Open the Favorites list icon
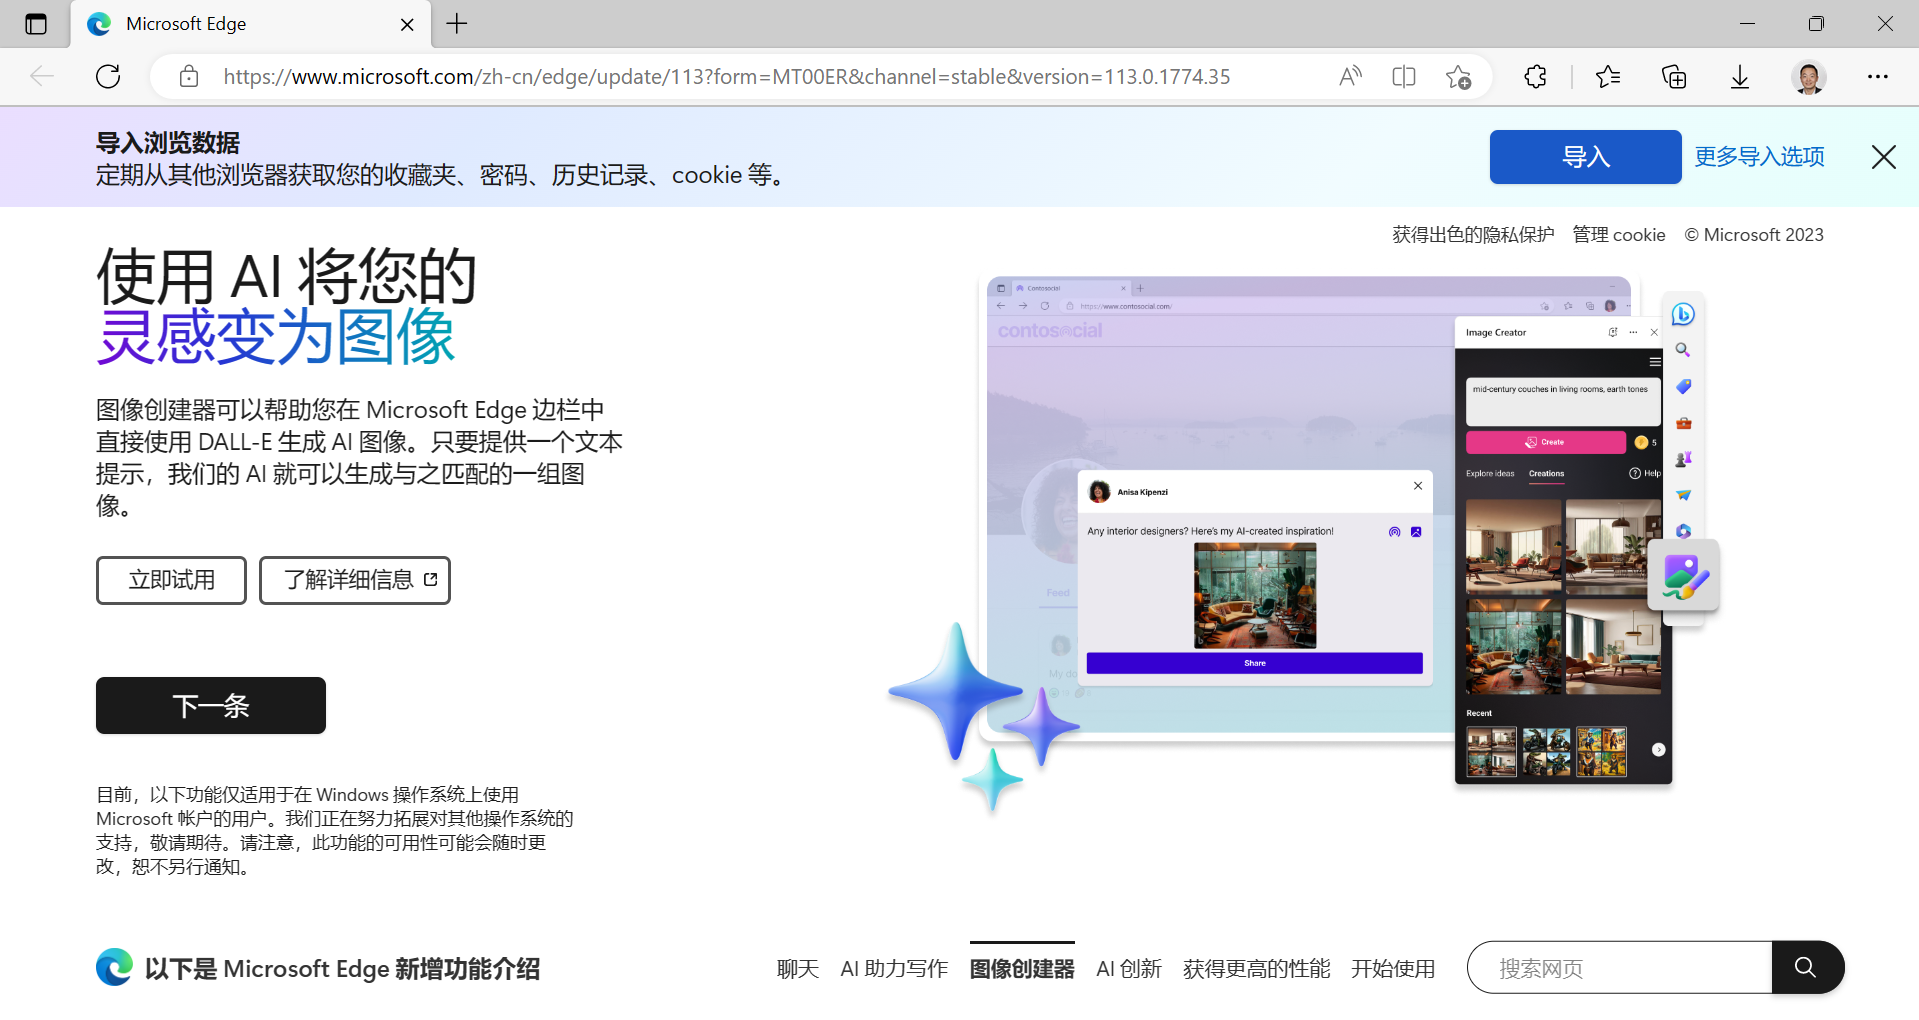Viewport: 1919px width, 1020px height. 1608,77
